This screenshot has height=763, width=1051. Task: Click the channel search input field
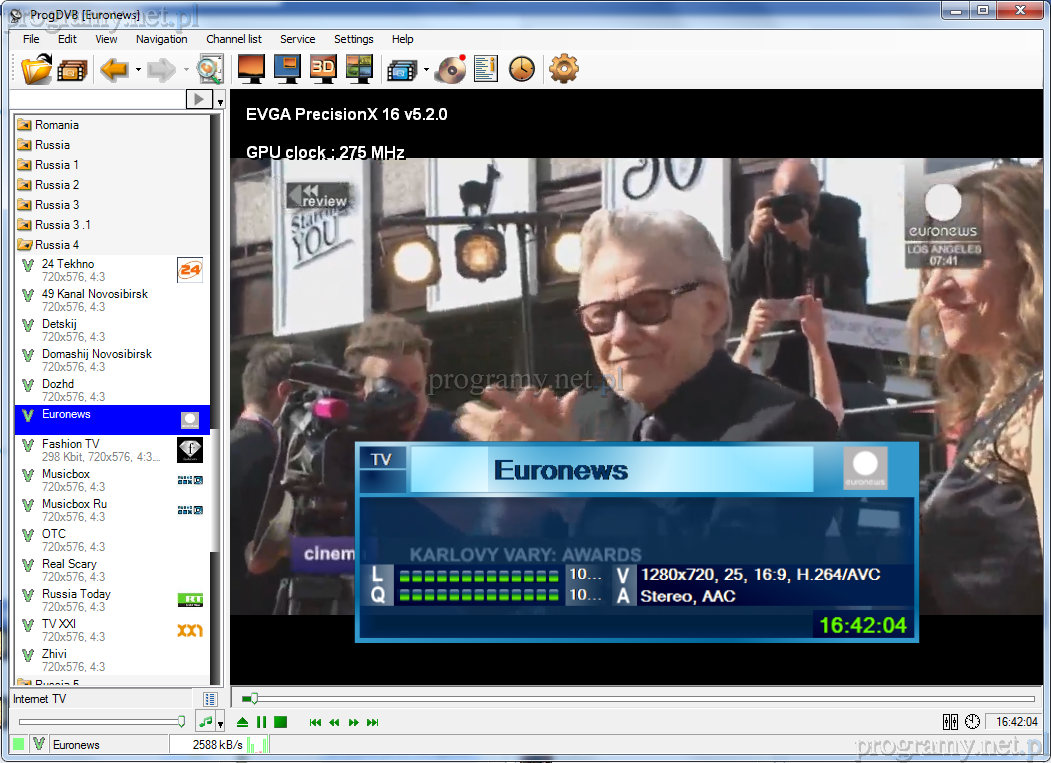click(x=98, y=99)
